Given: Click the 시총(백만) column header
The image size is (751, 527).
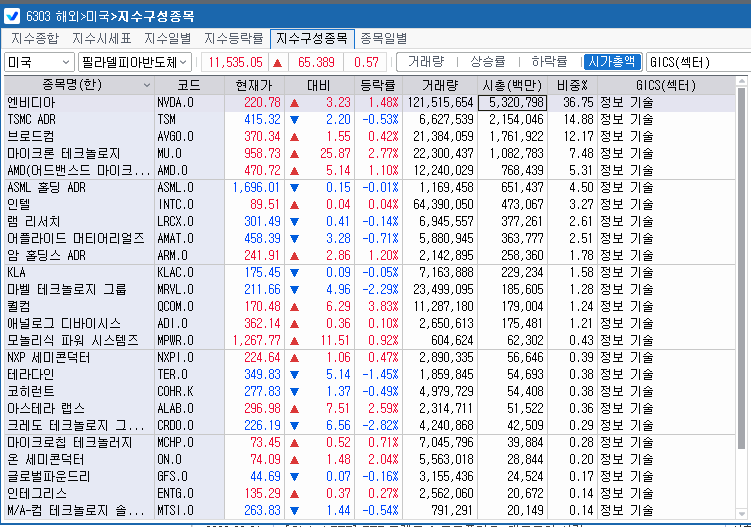Looking at the screenshot, I should (512, 85).
